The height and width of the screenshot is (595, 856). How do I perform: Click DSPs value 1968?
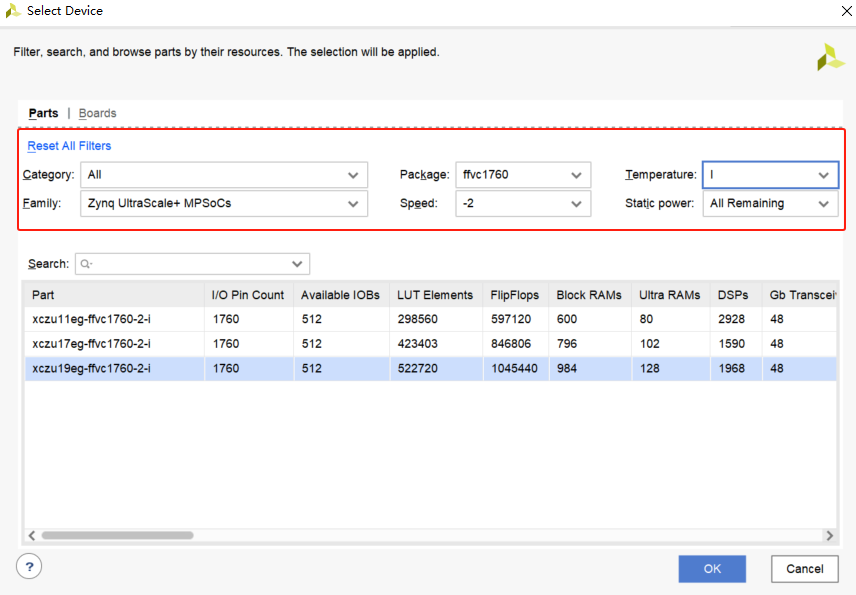pos(732,368)
